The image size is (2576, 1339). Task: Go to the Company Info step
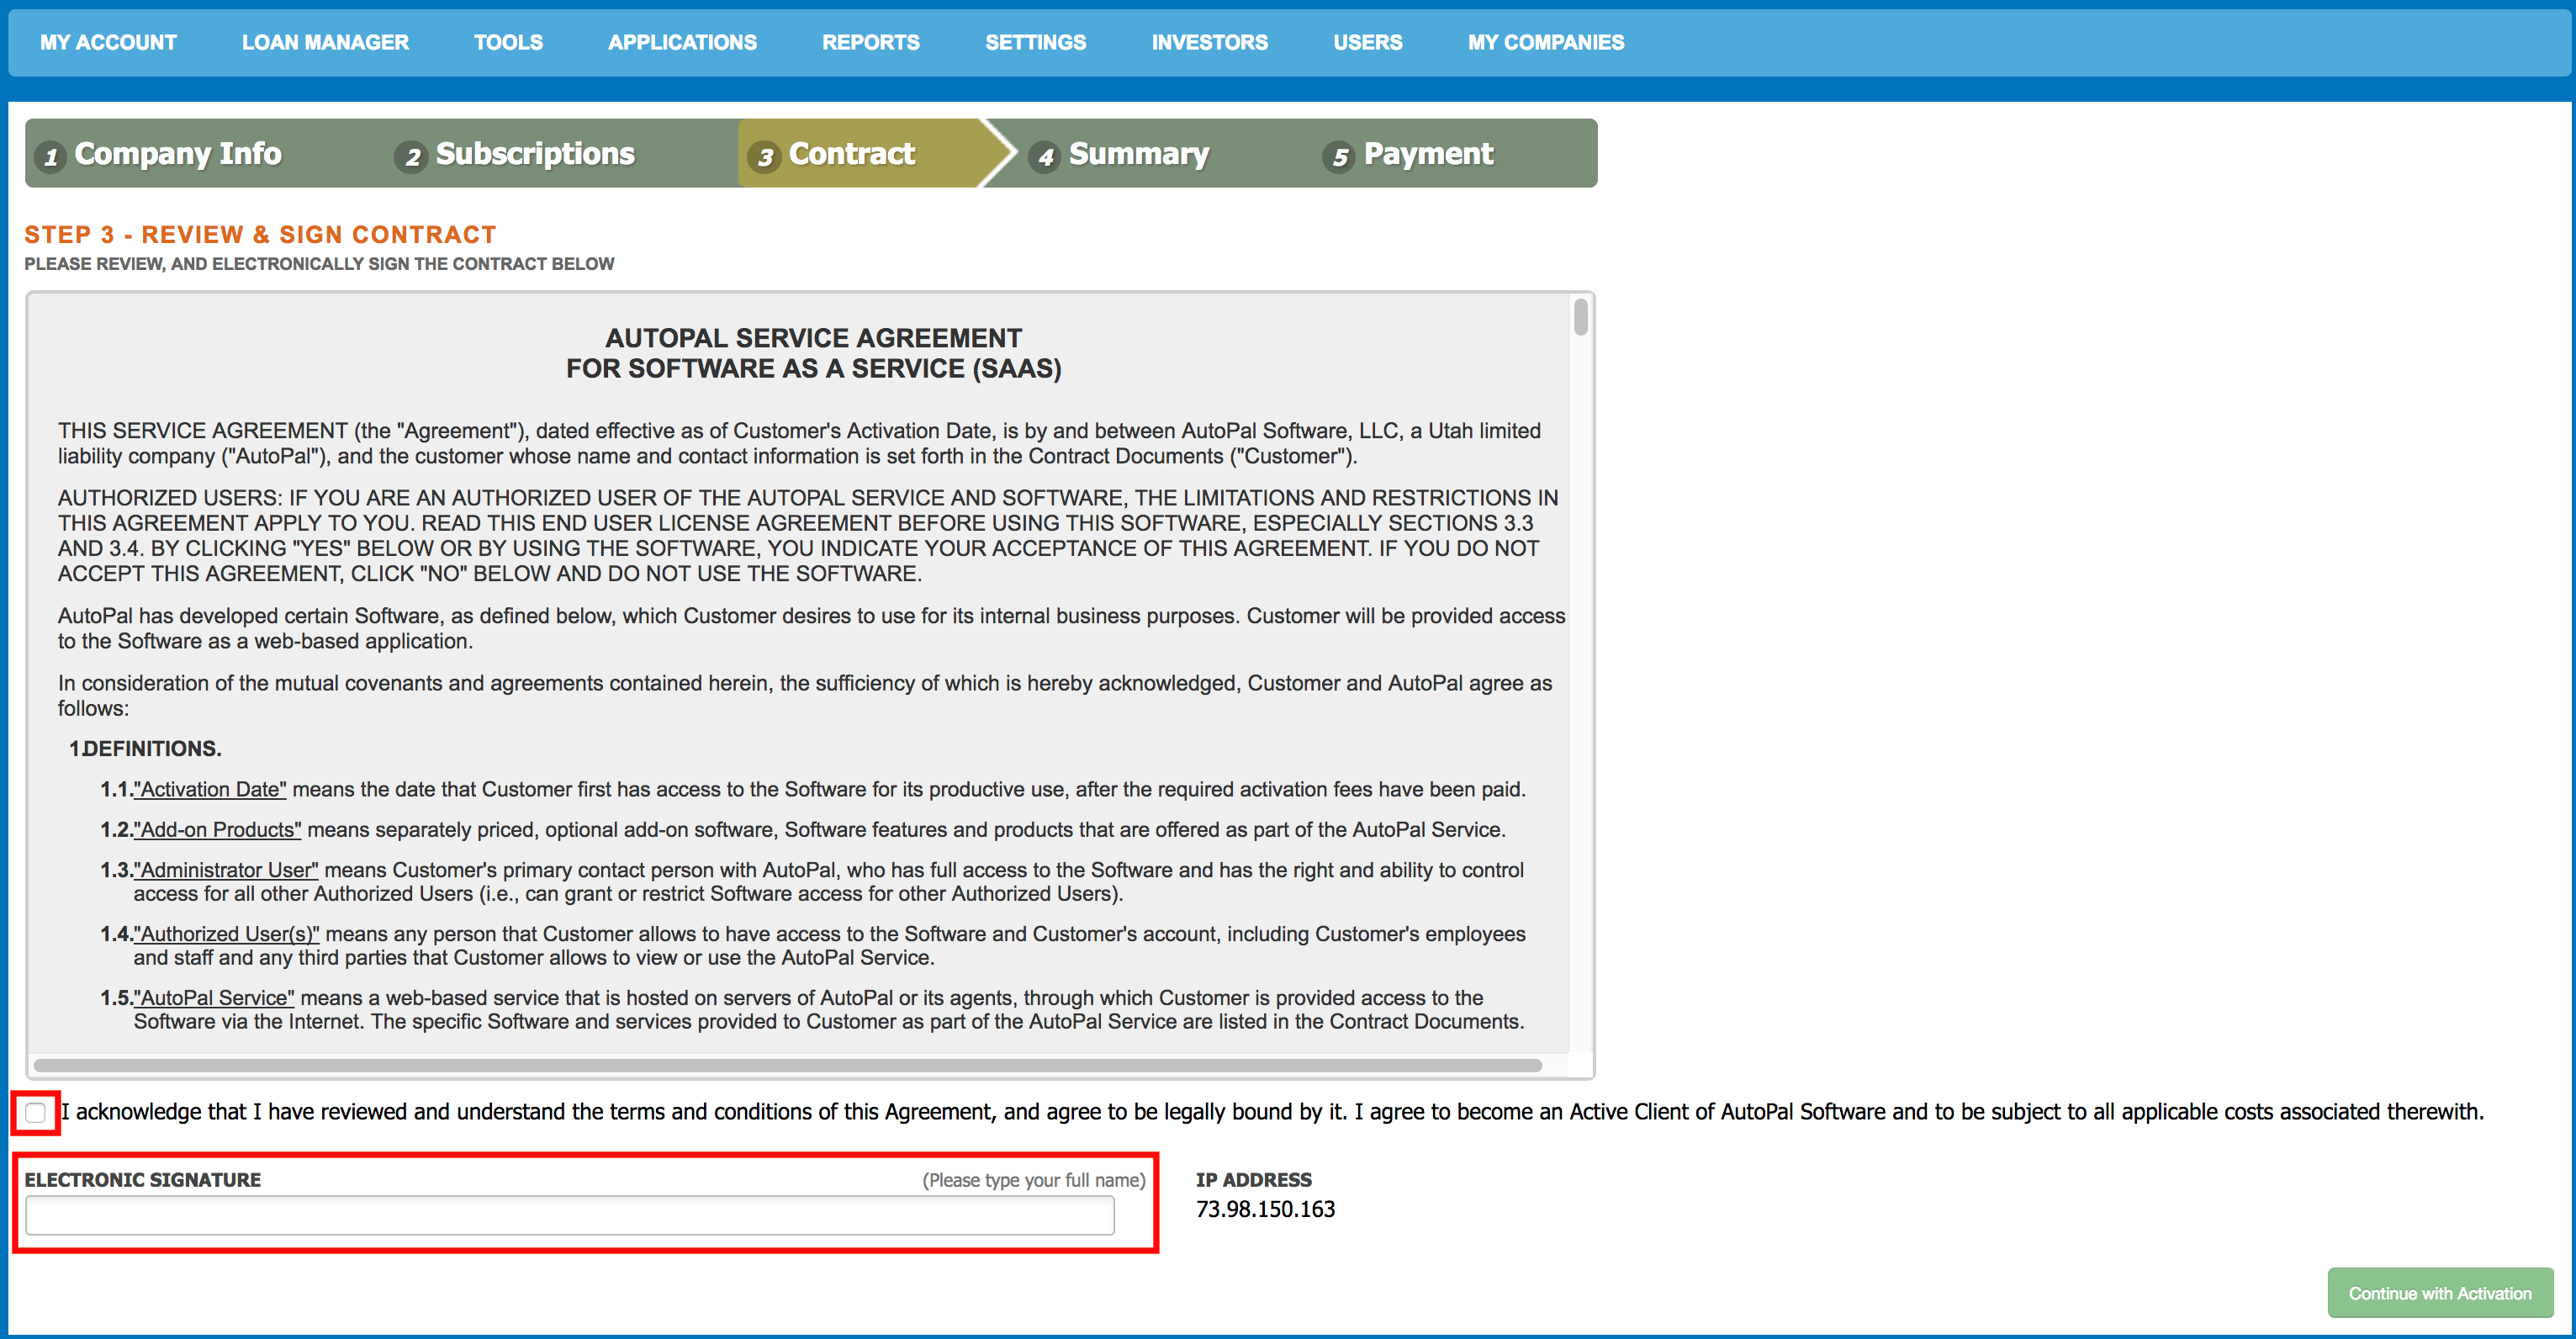pos(178,154)
